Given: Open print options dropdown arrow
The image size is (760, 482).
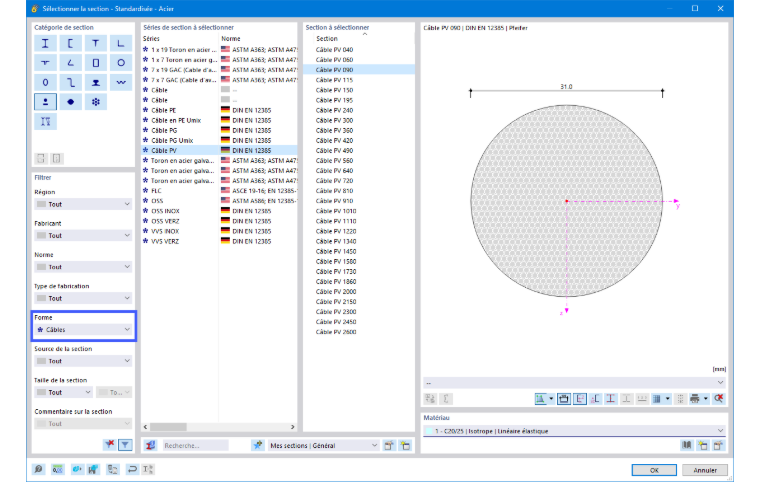Looking at the screenshot, I should (706, 399).
